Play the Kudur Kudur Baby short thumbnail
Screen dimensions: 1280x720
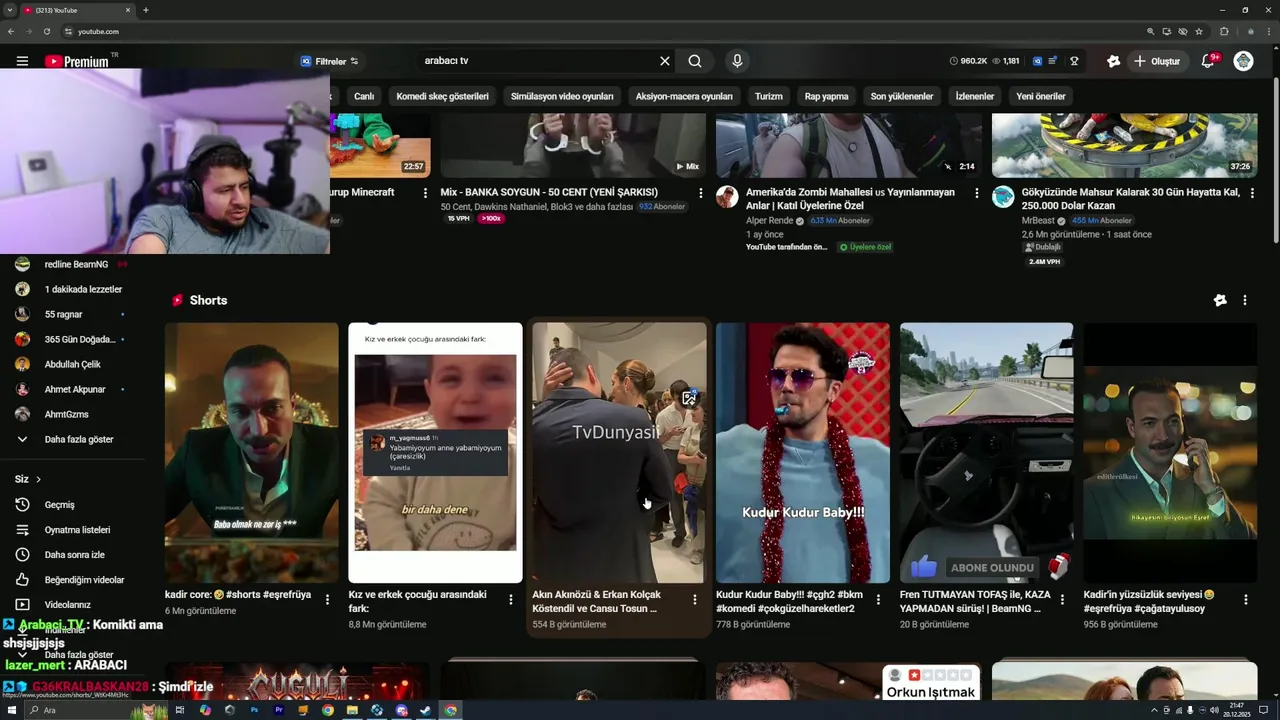pos(802,452)
